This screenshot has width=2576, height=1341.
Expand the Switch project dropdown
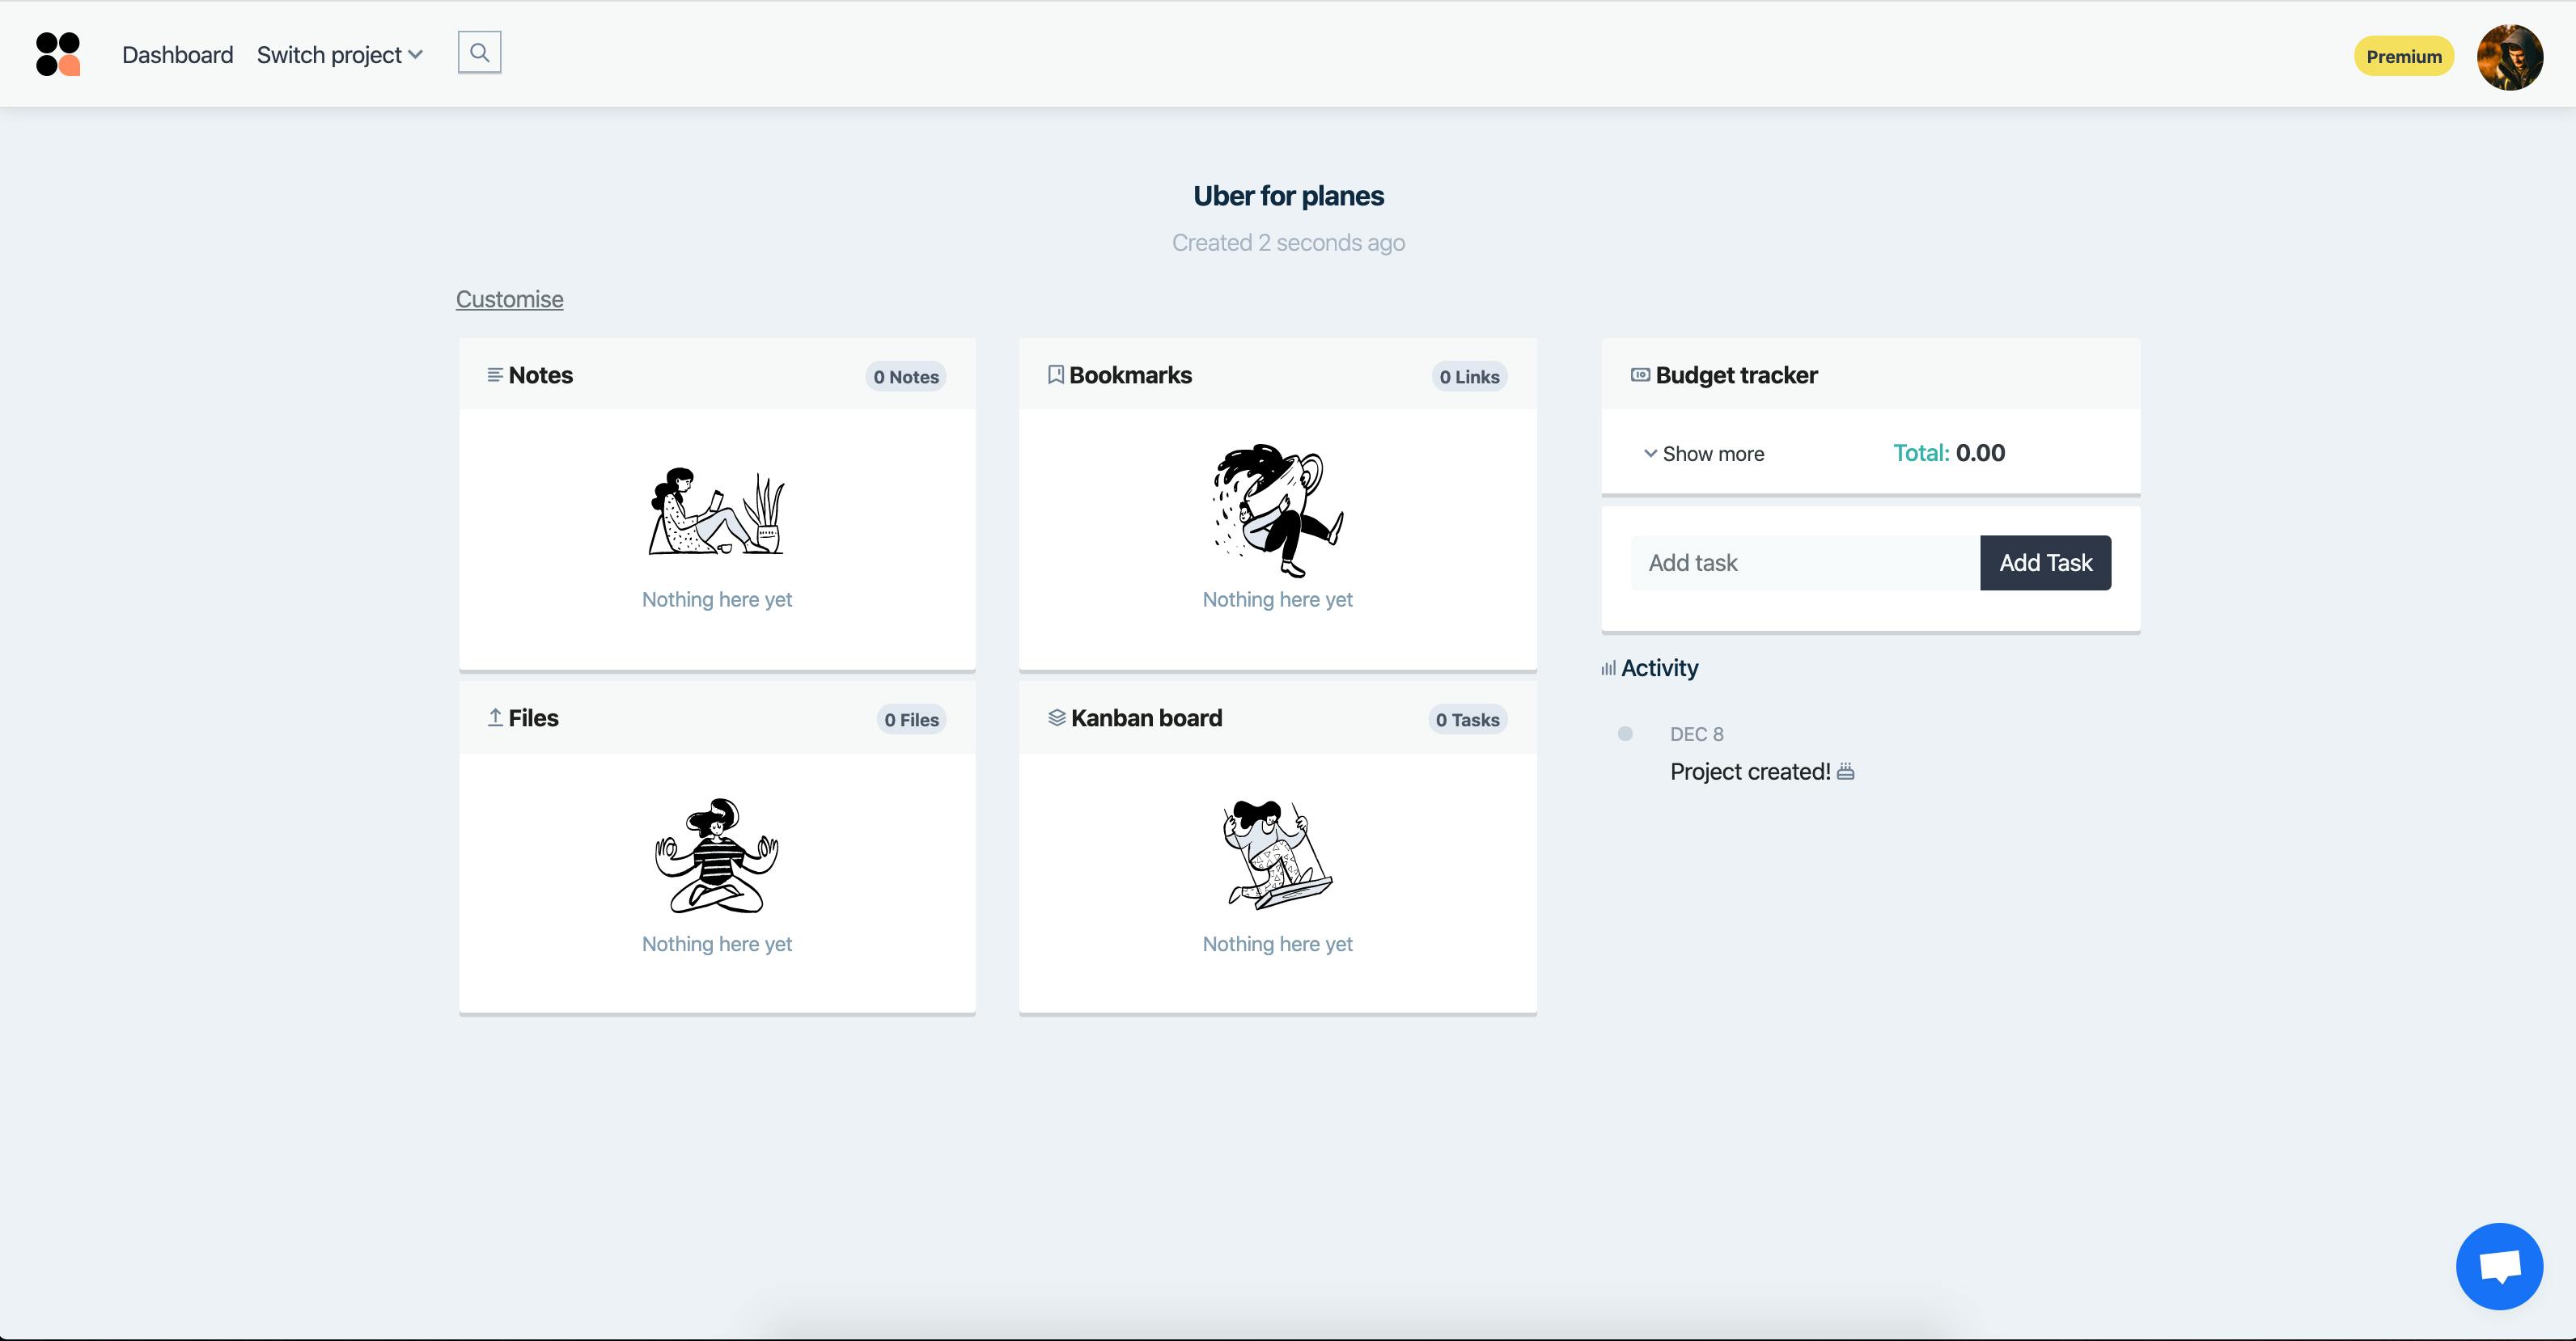pos(340,55)
